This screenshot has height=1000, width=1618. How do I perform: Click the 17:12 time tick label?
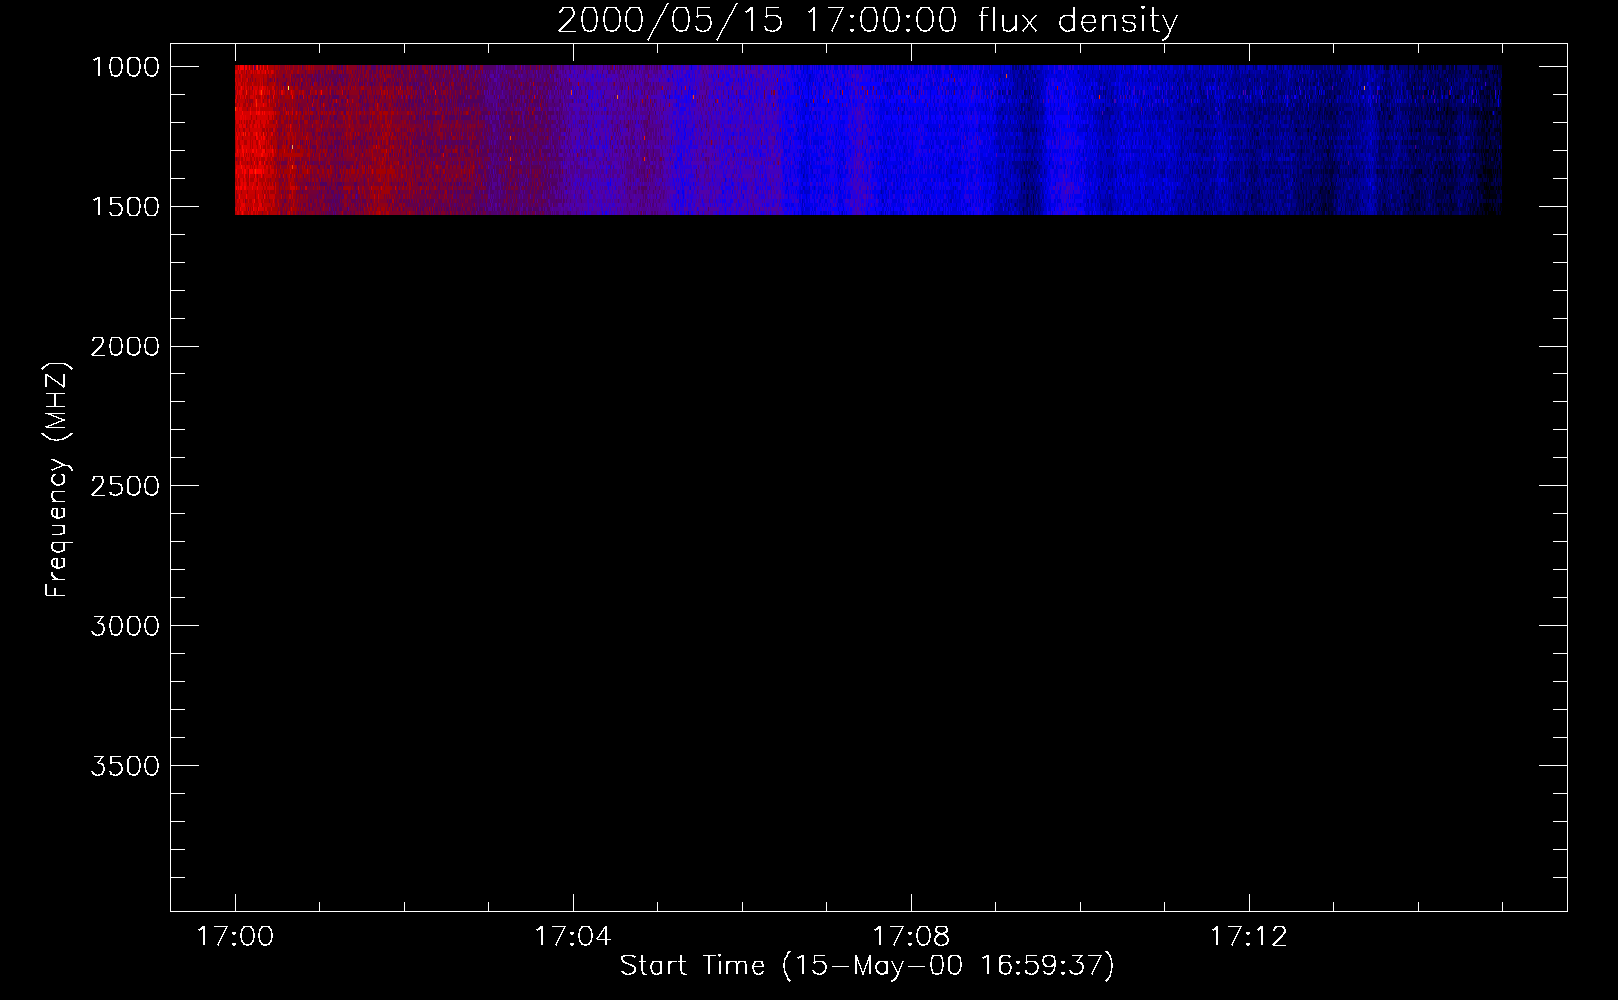click(1249, 937)
